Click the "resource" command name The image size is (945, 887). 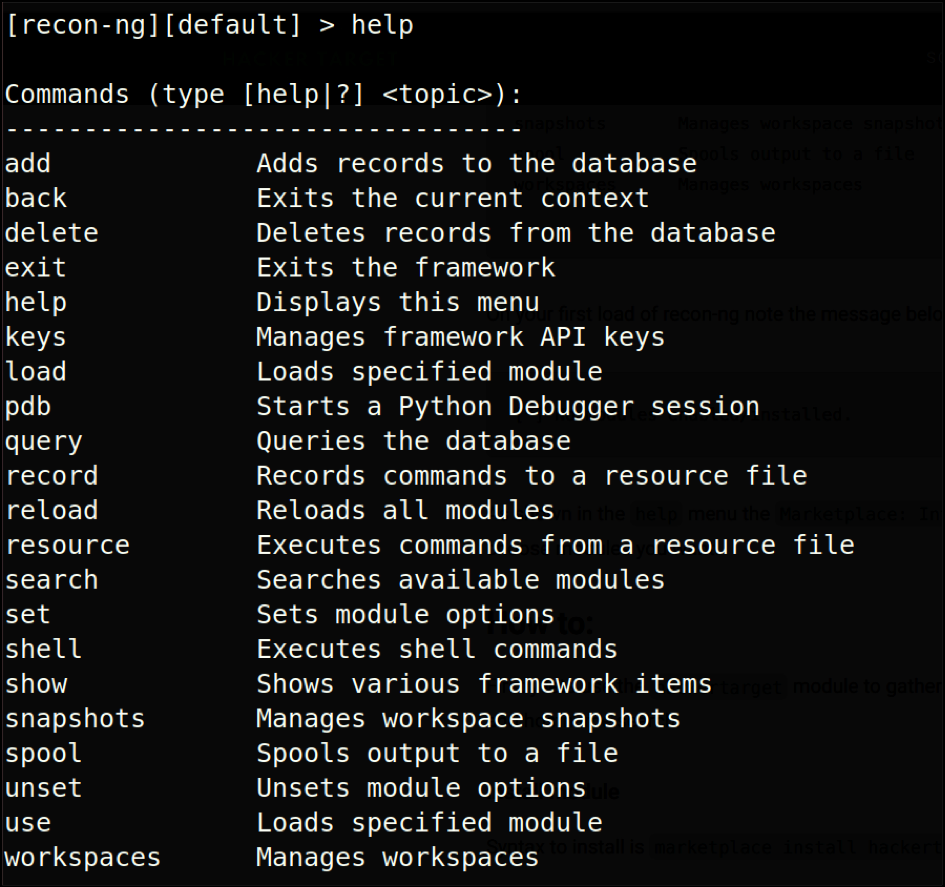pos(67,545)
